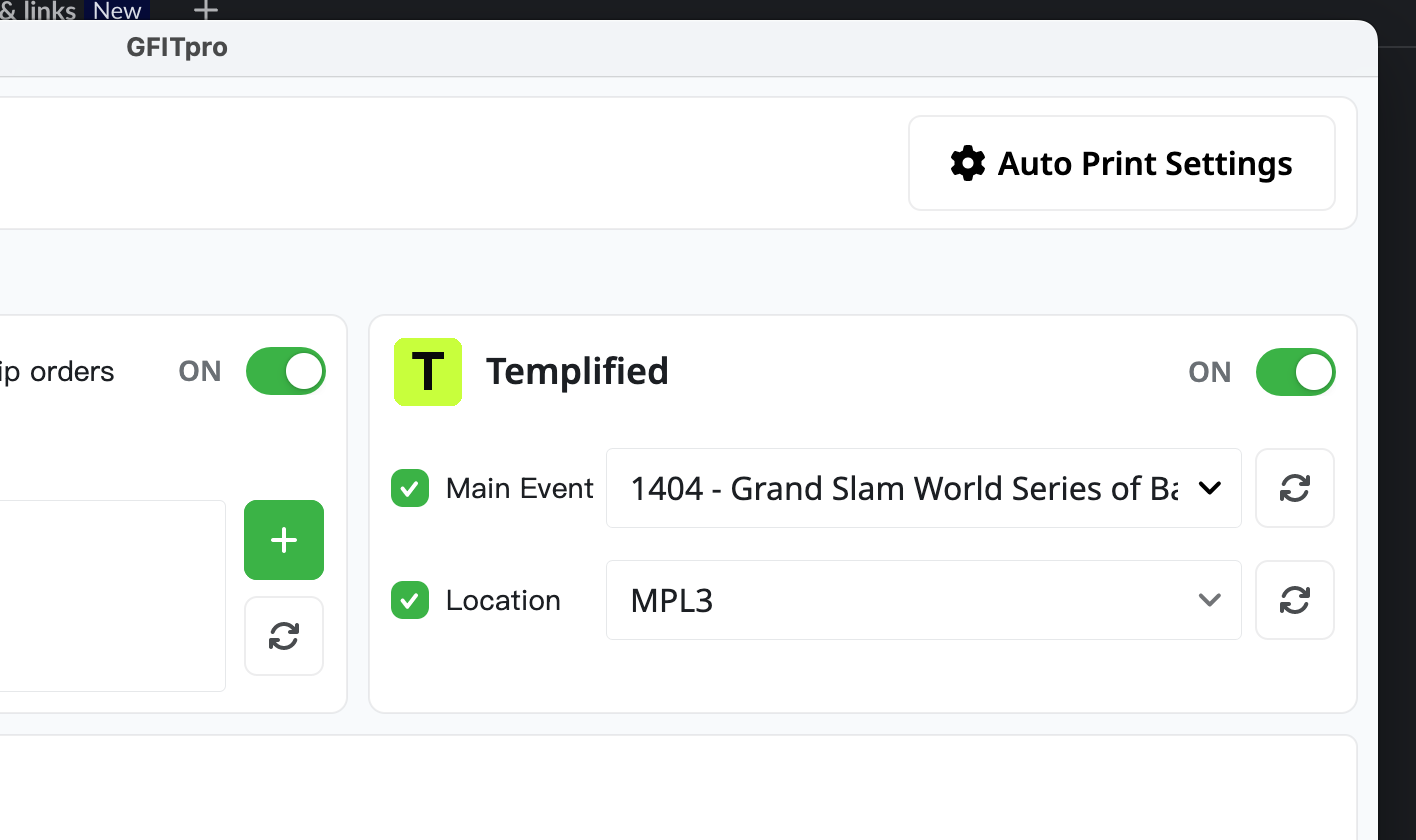Viewport: 1416px width, 840px height.
Task: Open a new browser tab with plus
Action: [205, 10]
